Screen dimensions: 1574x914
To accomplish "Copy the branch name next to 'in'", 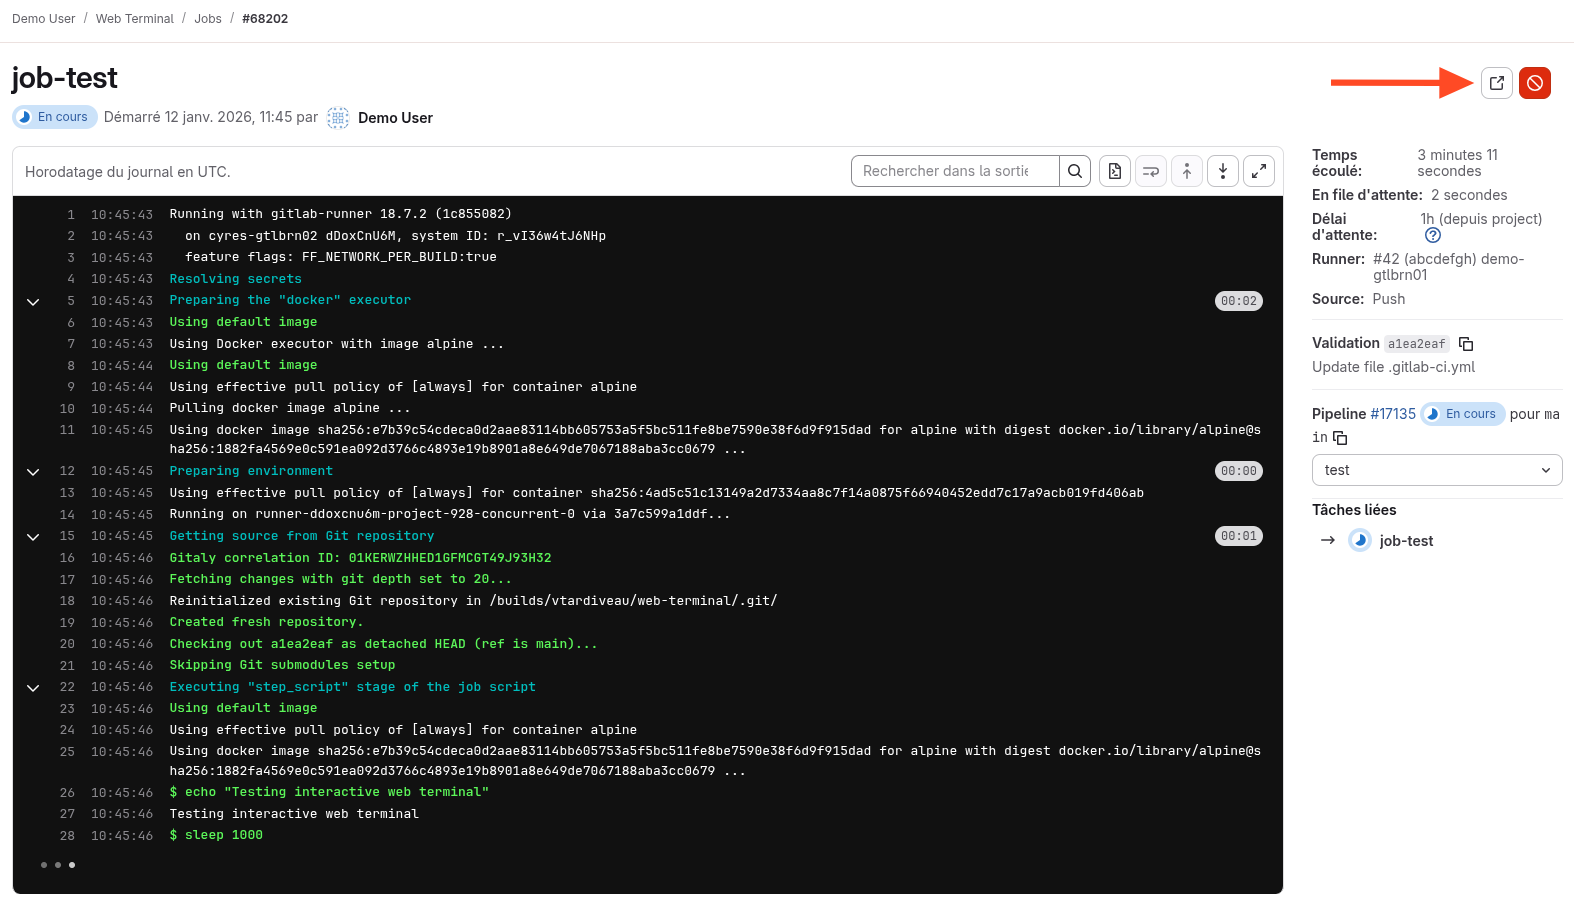I will (1340, 438).
